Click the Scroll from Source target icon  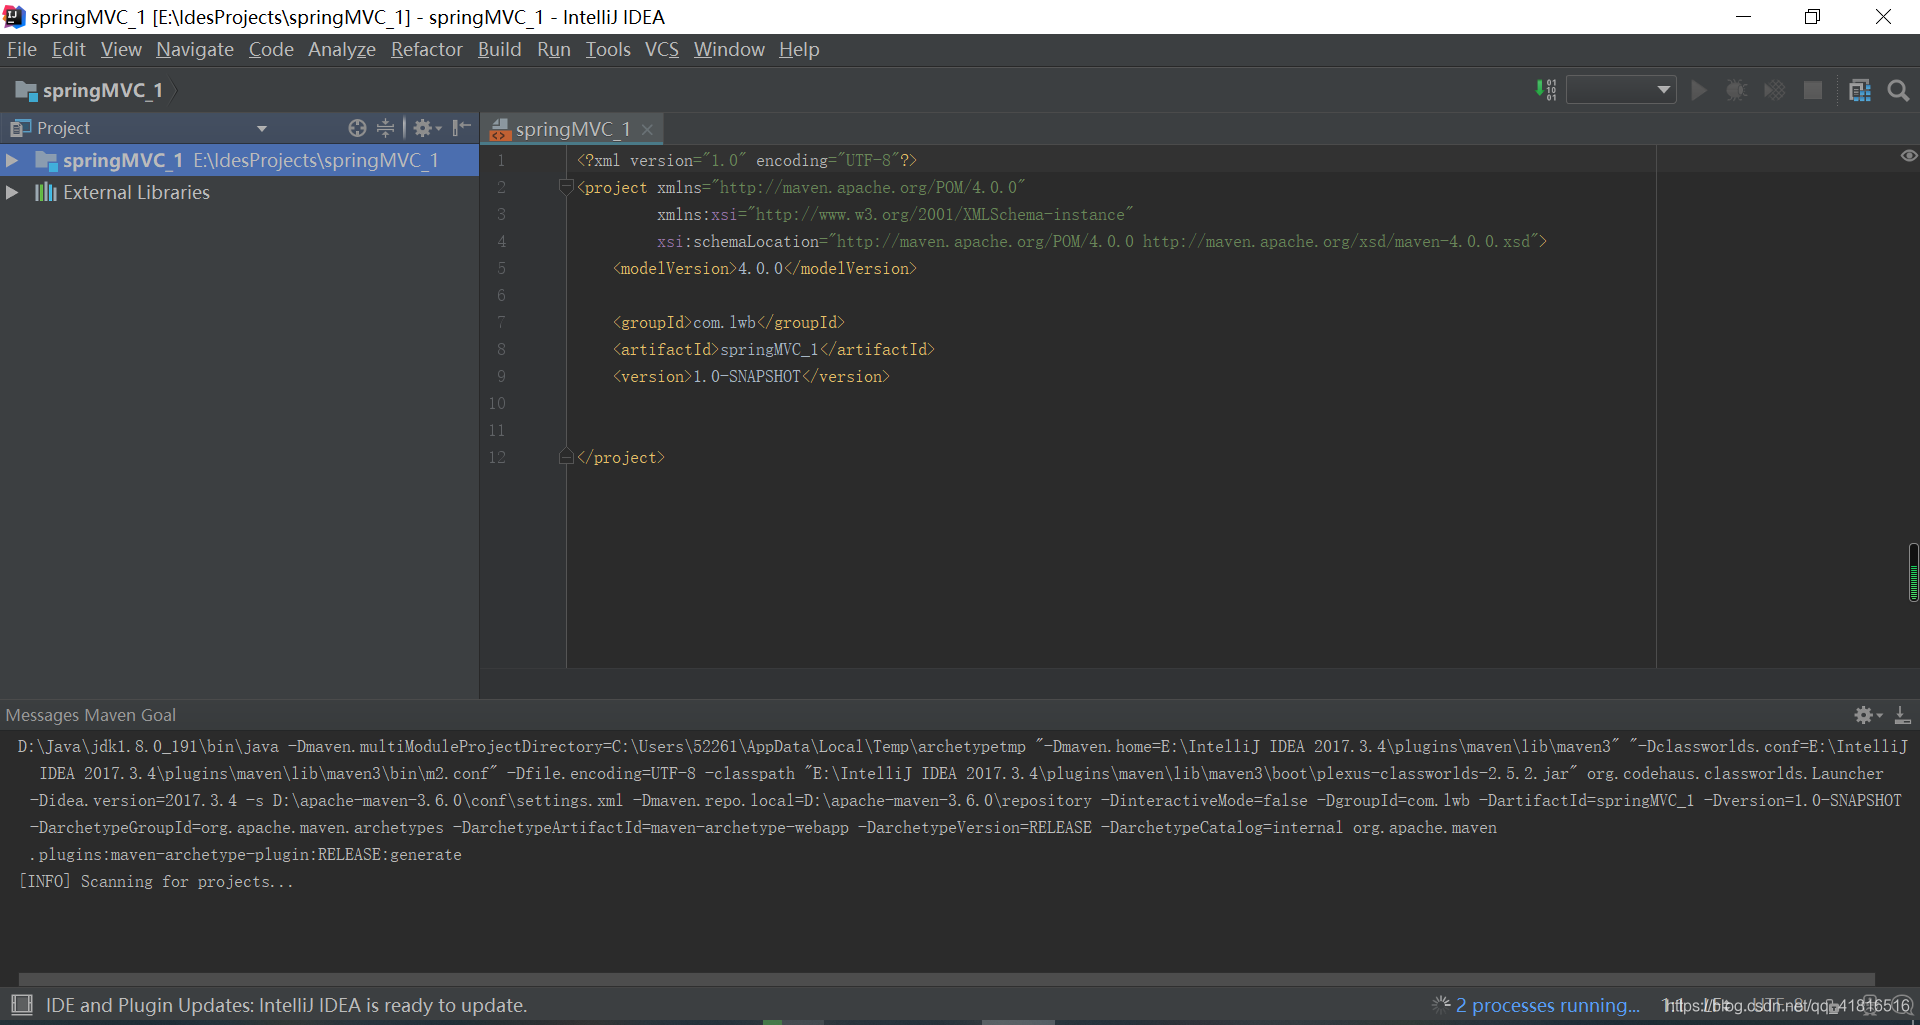[x=357, y=128]
